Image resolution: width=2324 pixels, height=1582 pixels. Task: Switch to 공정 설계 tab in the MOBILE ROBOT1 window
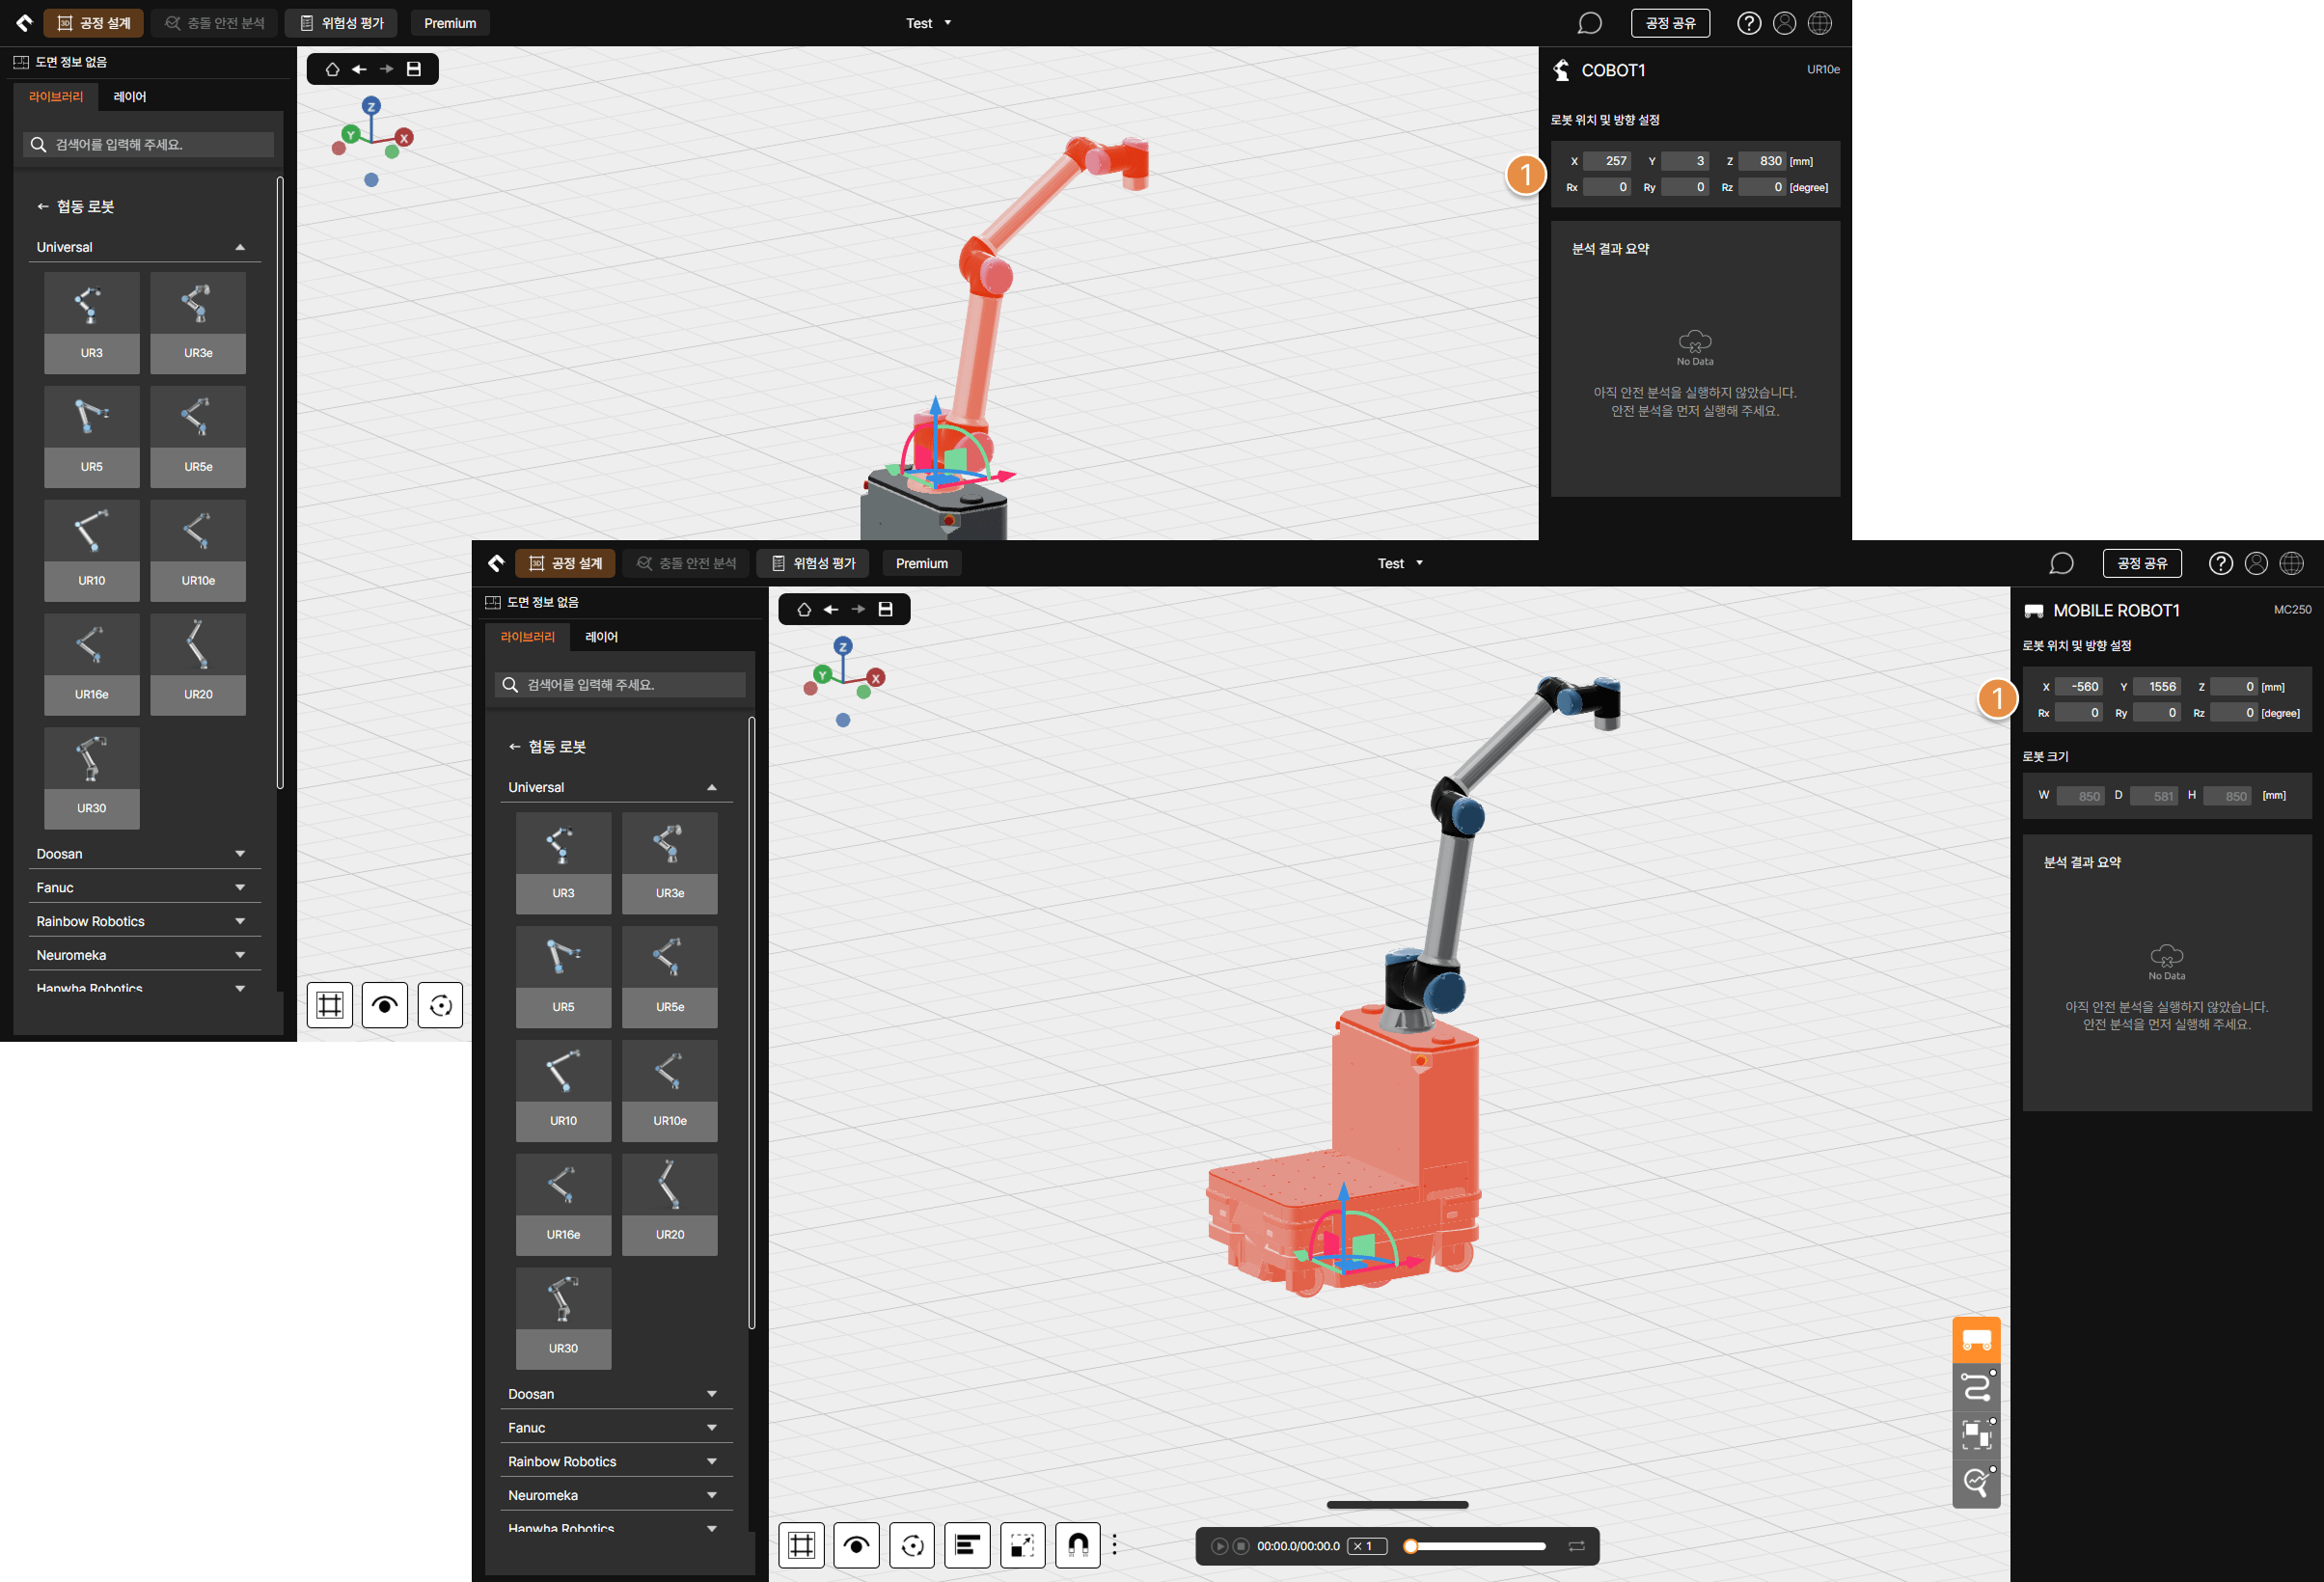[565, 563]
